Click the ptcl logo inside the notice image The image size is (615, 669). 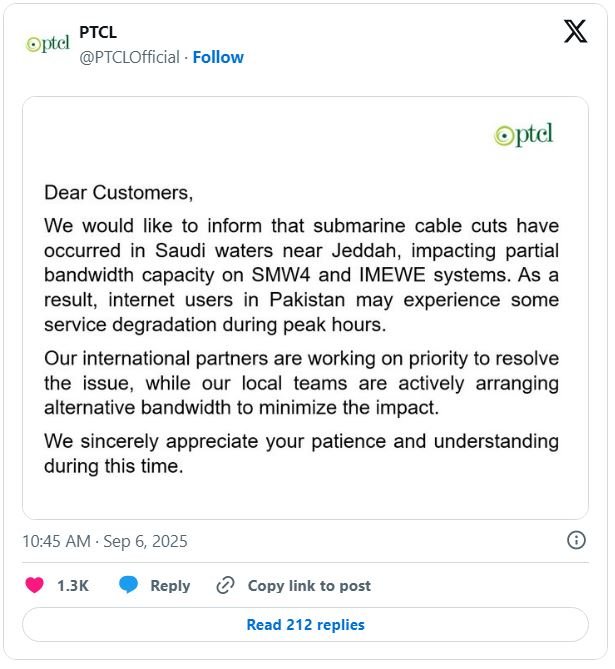pyautogui.click(x=524, y=136)
